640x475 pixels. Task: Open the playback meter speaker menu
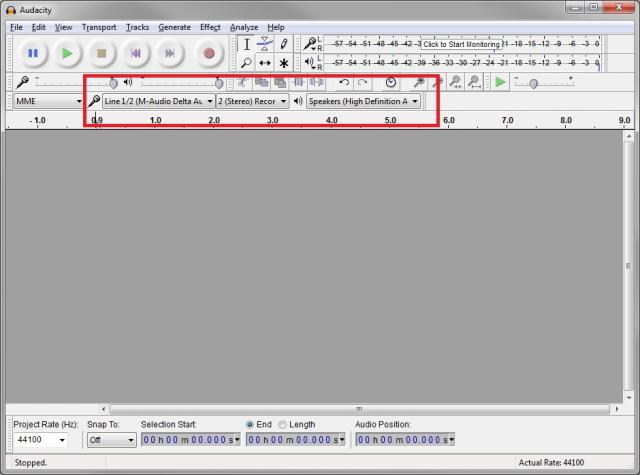tap(310, 62)
